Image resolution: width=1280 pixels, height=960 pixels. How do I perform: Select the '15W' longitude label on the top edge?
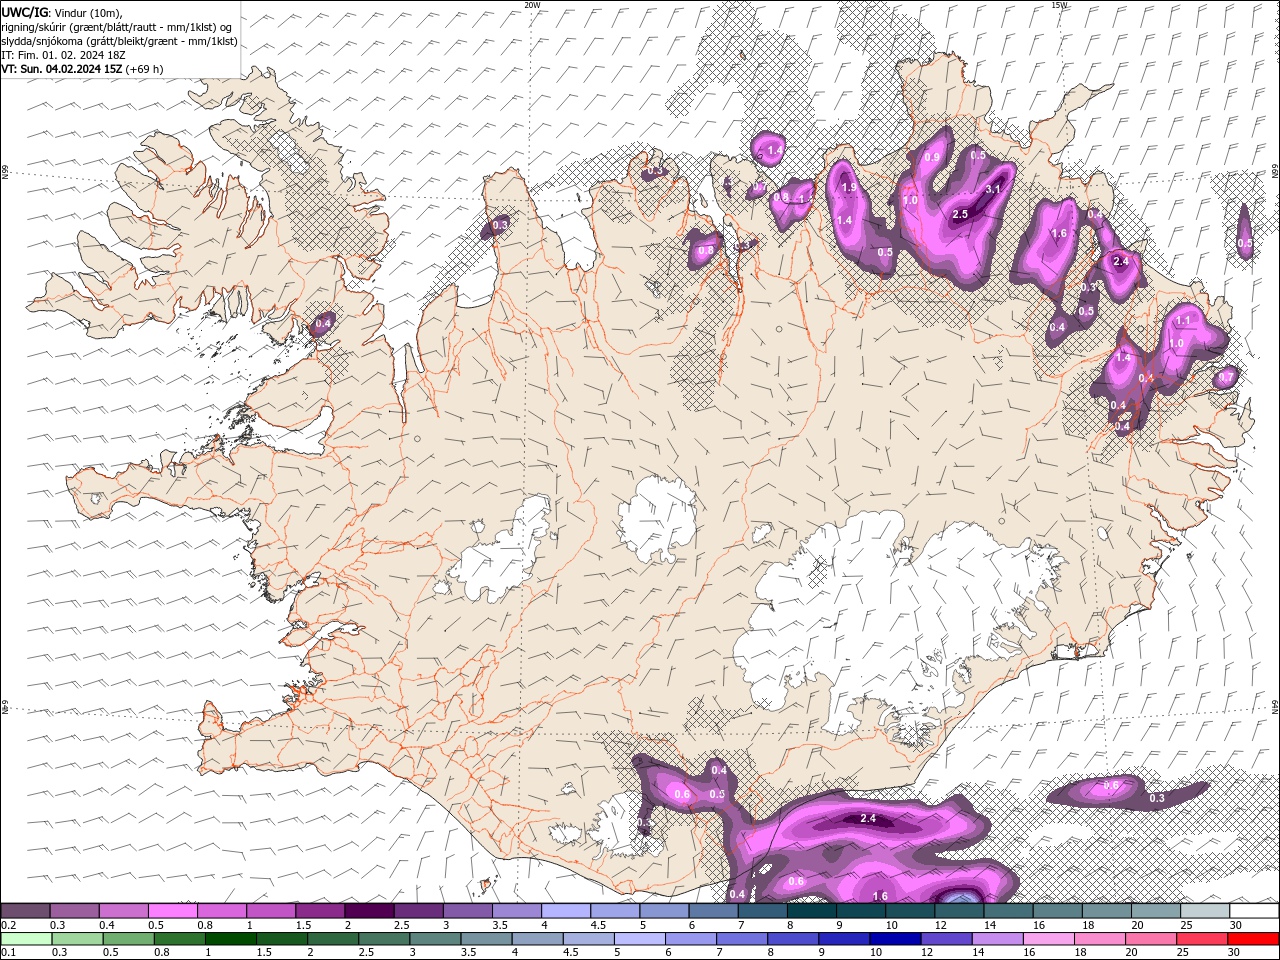tap(1059, 5)
